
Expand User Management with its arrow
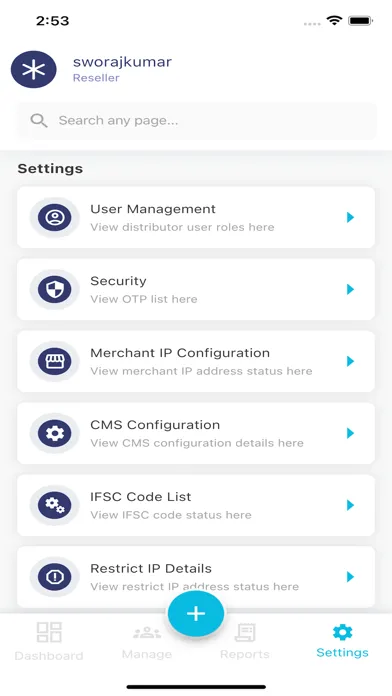pos(350,218)
